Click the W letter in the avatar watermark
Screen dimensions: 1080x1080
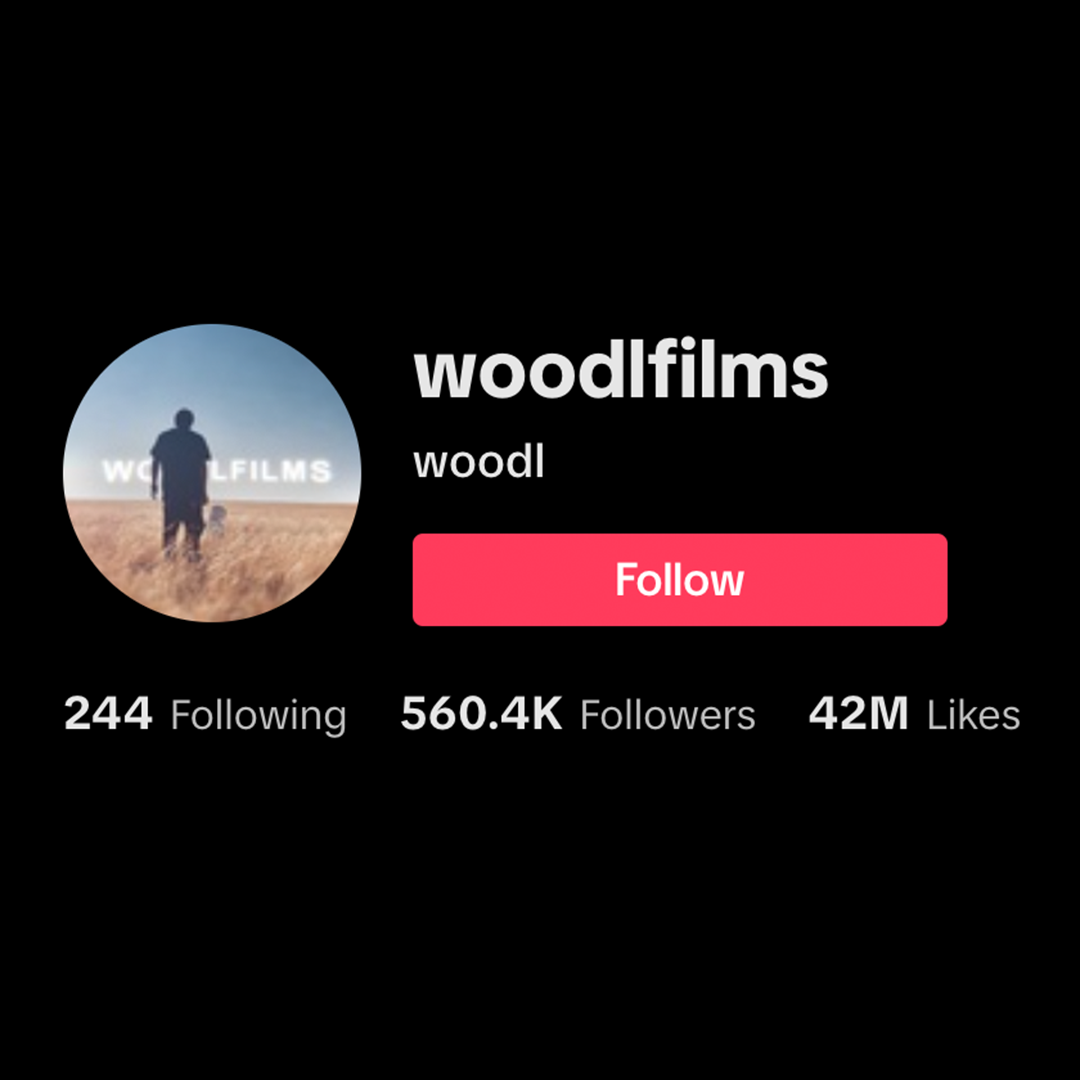tap(114, 471)
